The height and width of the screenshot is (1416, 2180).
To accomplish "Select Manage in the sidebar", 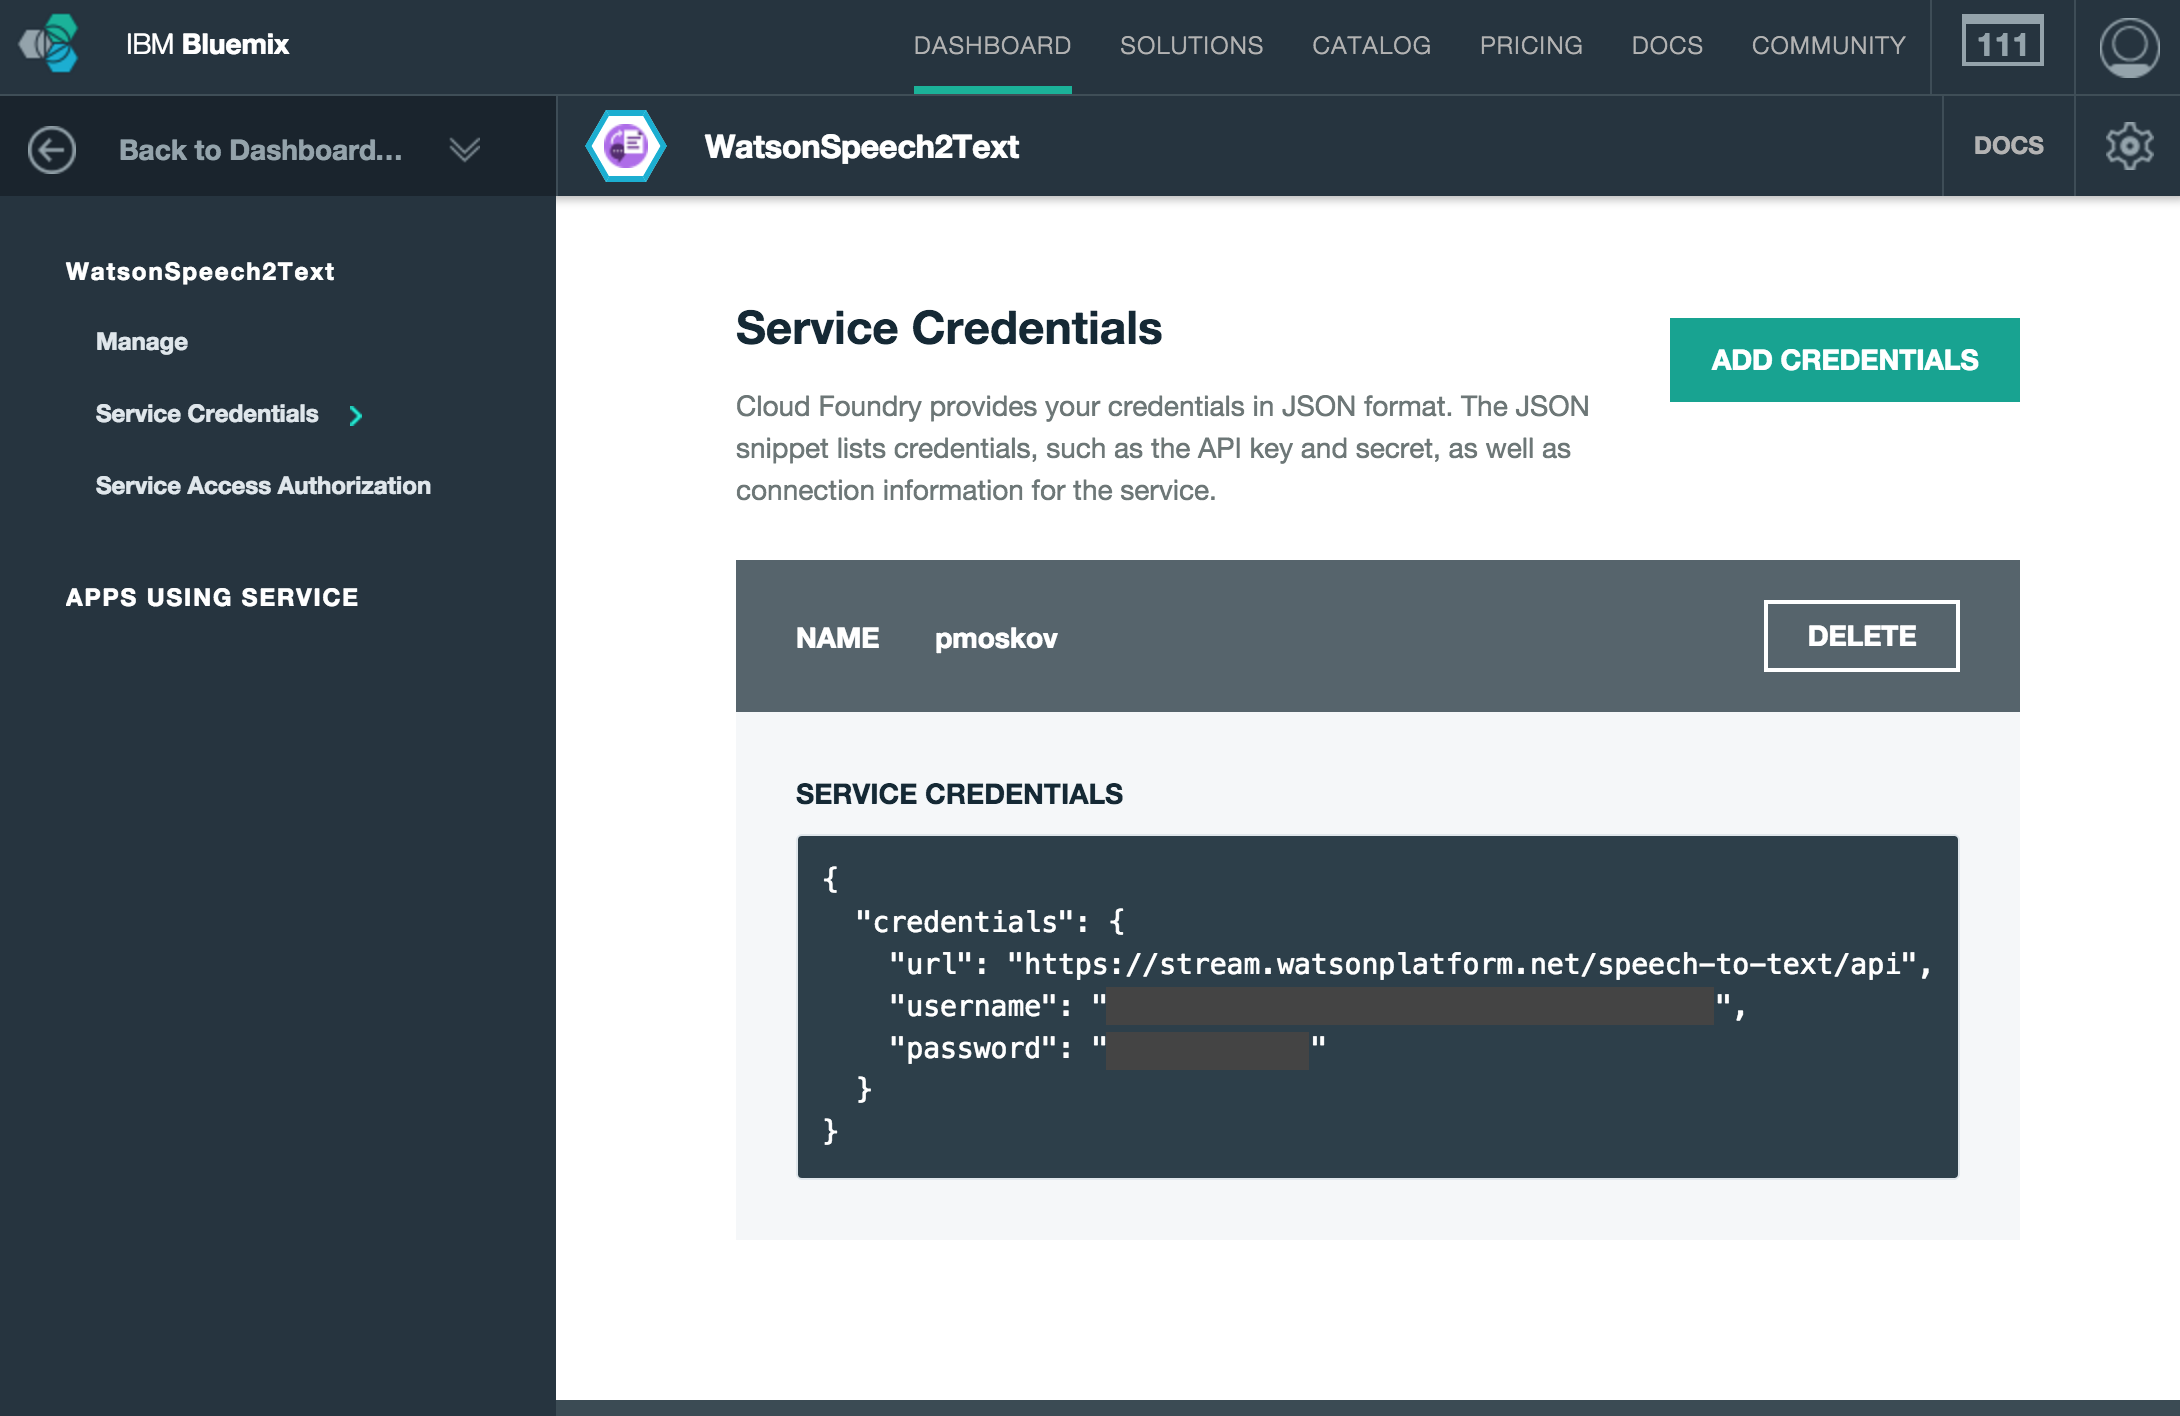I will [x=142, y=342].
